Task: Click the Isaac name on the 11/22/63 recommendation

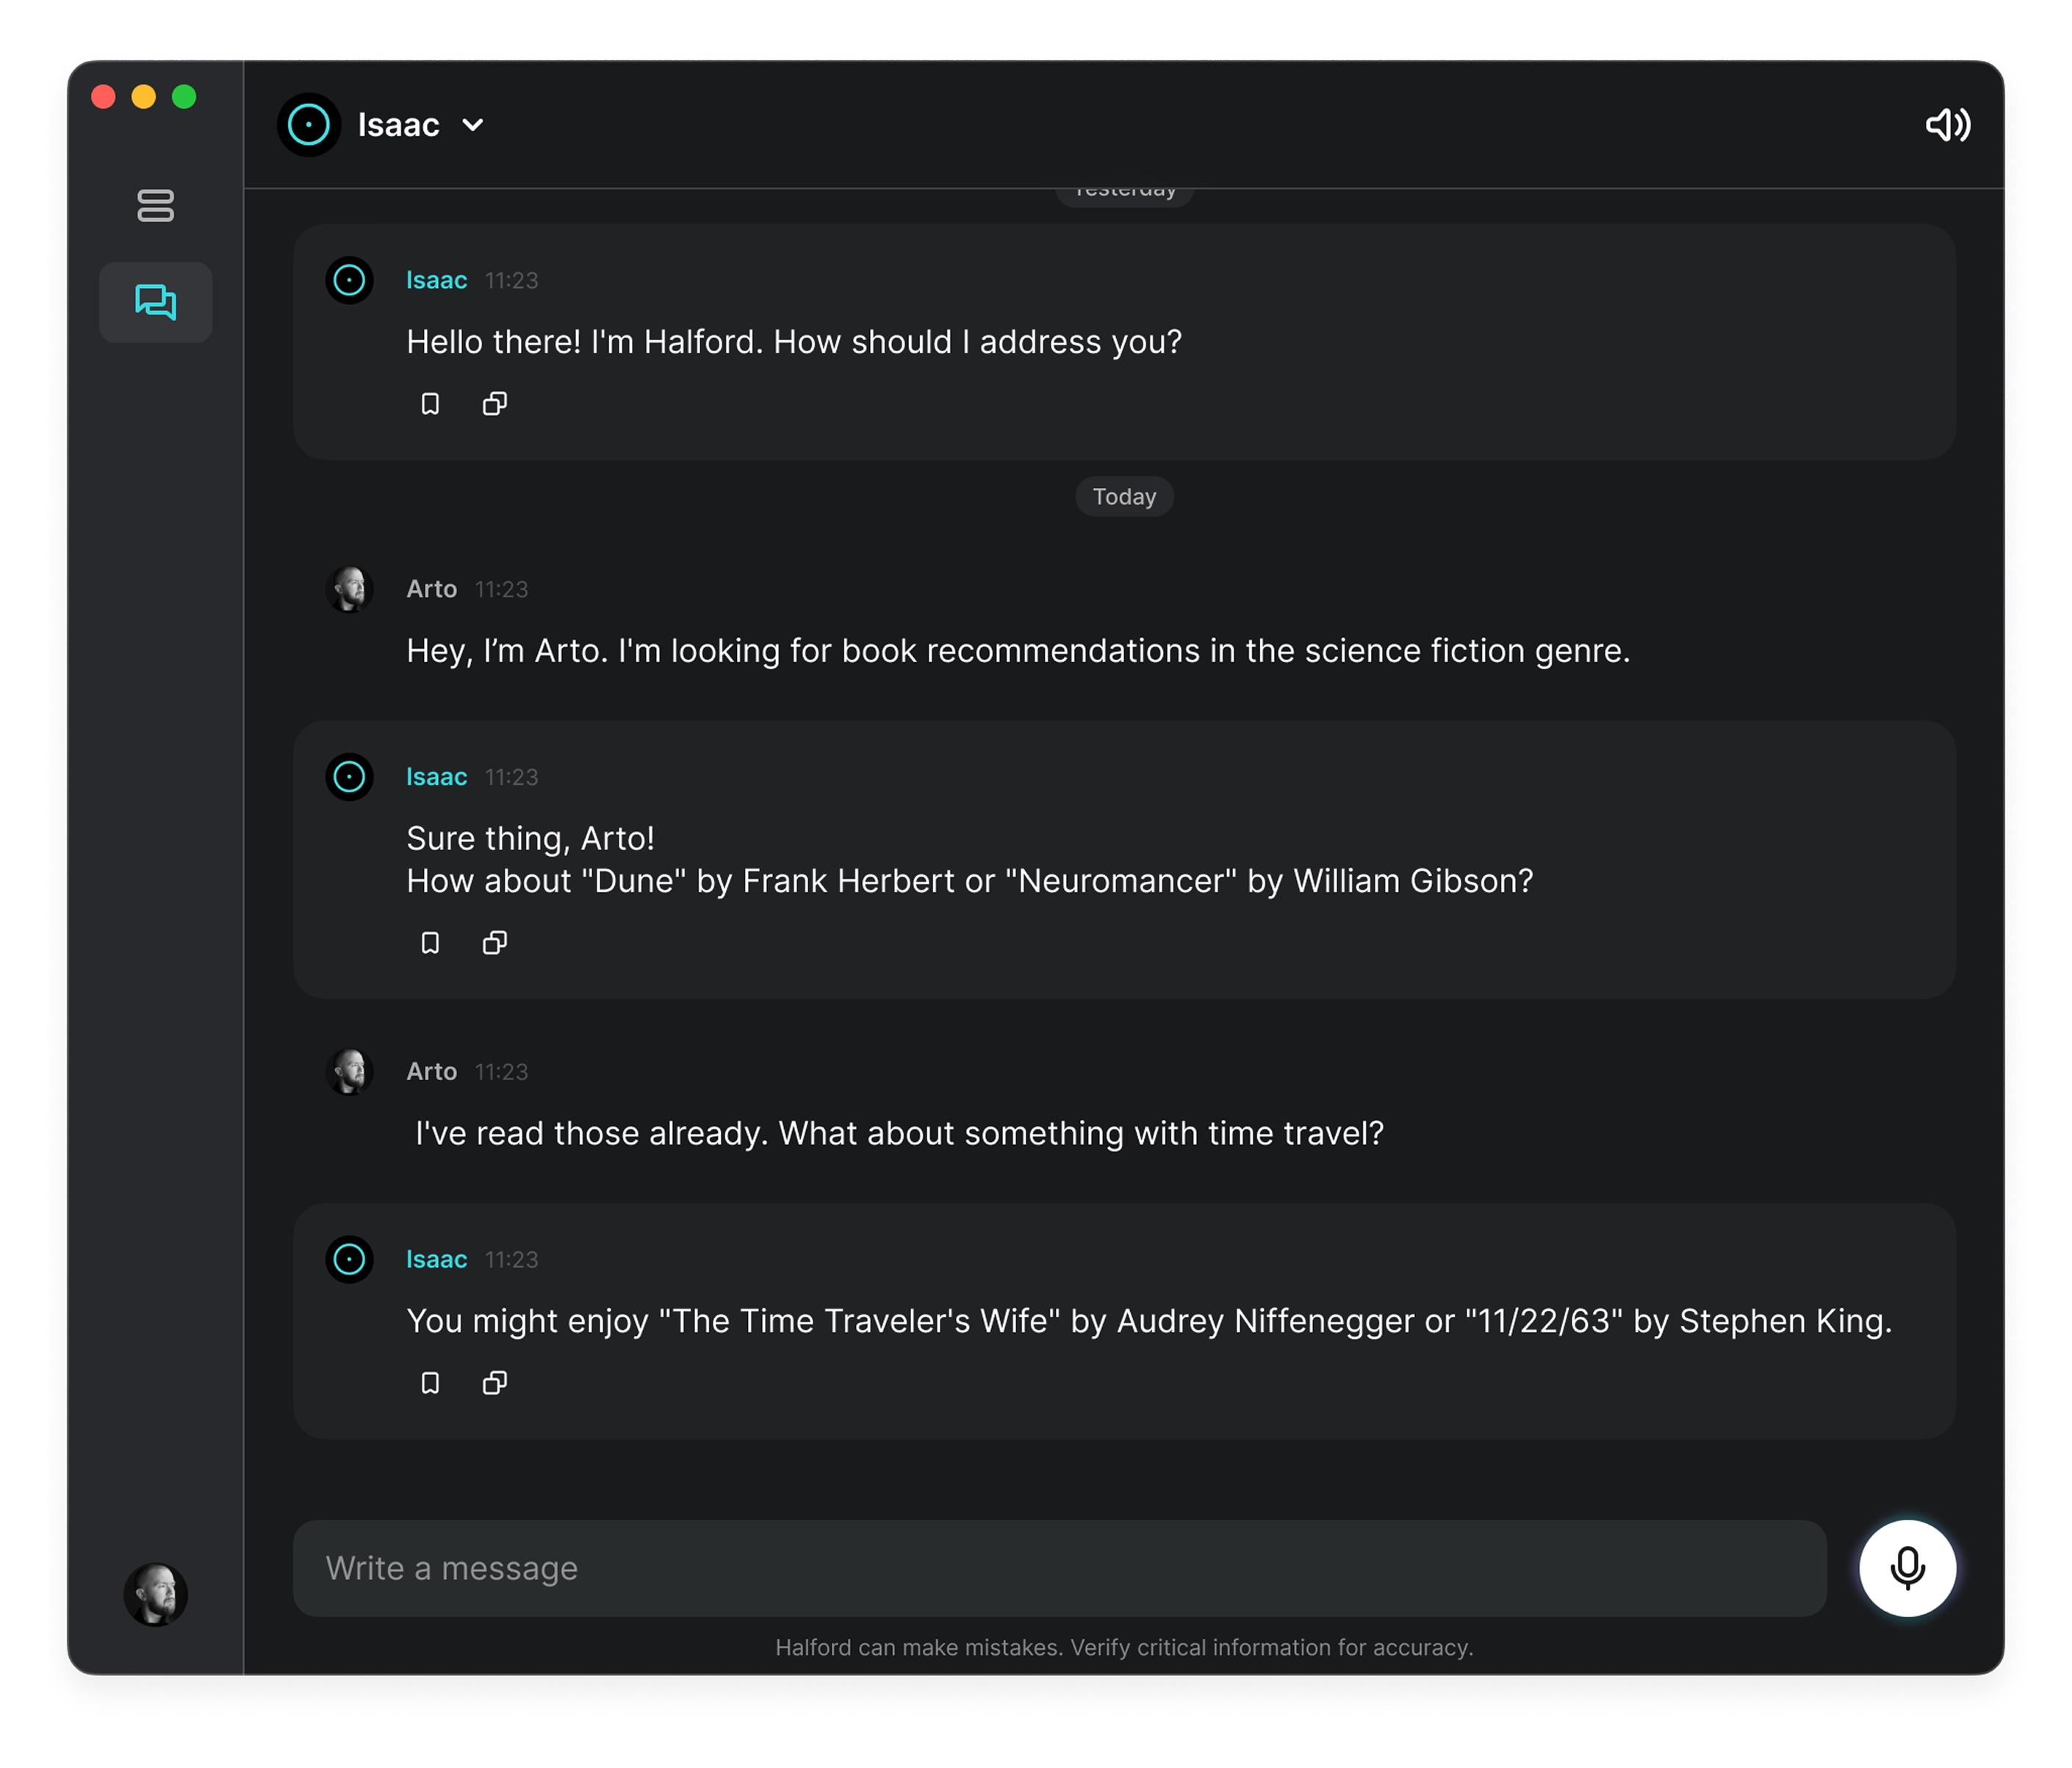Action: [x=436, y=1259]
